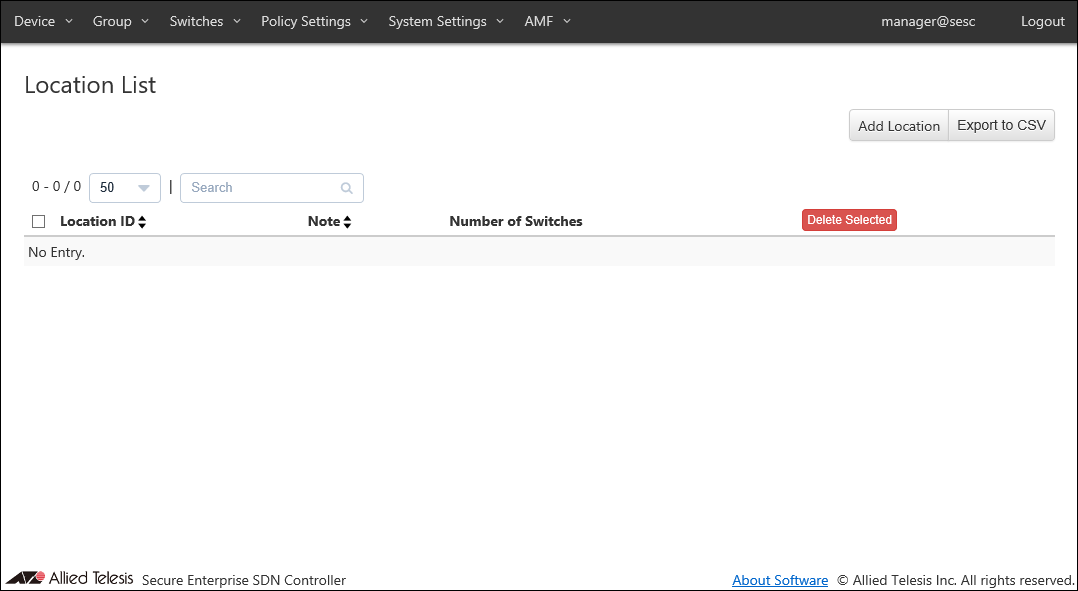Viewport: 1078px width, 591px height.
Task: Click the red Delete Selected button
Action: point(849,220)
